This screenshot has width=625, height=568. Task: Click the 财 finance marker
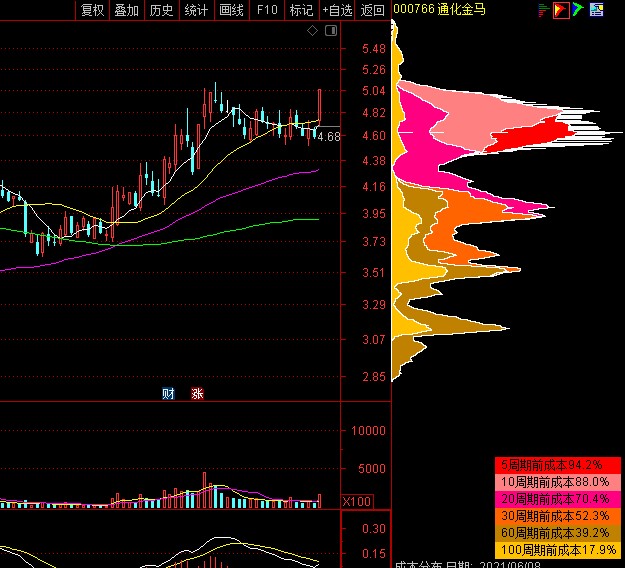[x=168, y=394]
